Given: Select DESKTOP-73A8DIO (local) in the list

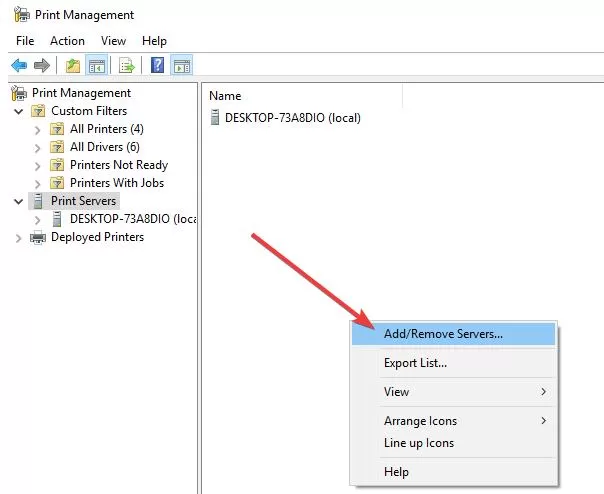Looking at the screenshot, I should coord(293,118).
